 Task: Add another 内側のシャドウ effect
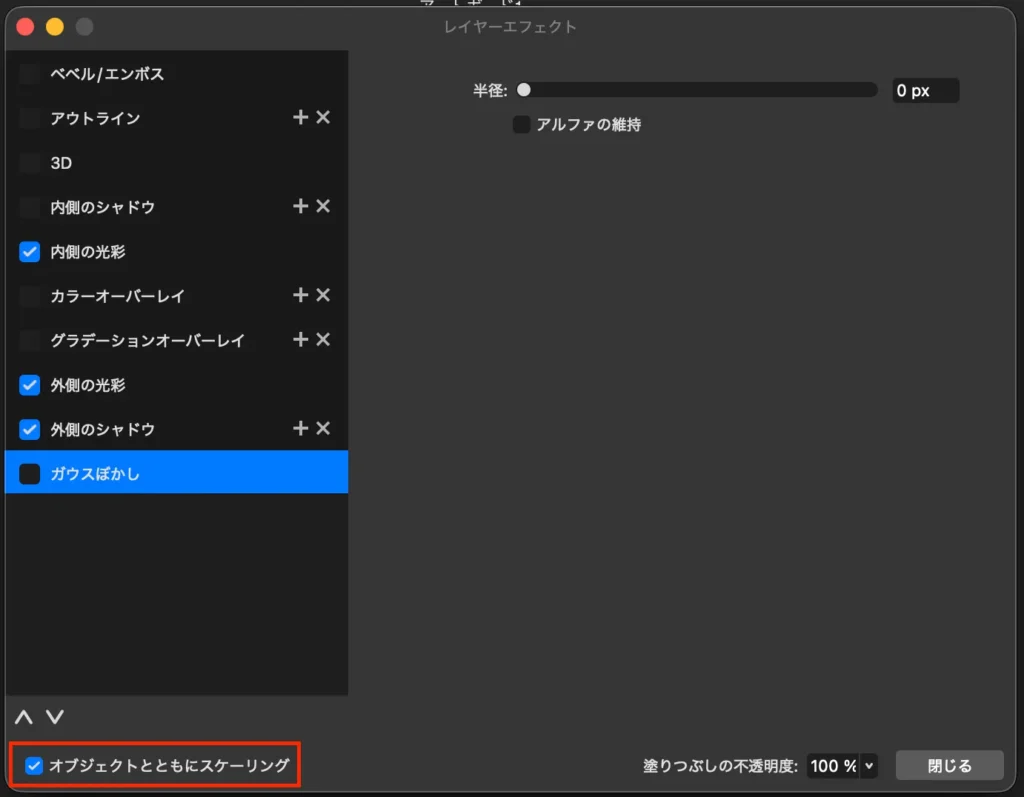(x=300, y=206)
